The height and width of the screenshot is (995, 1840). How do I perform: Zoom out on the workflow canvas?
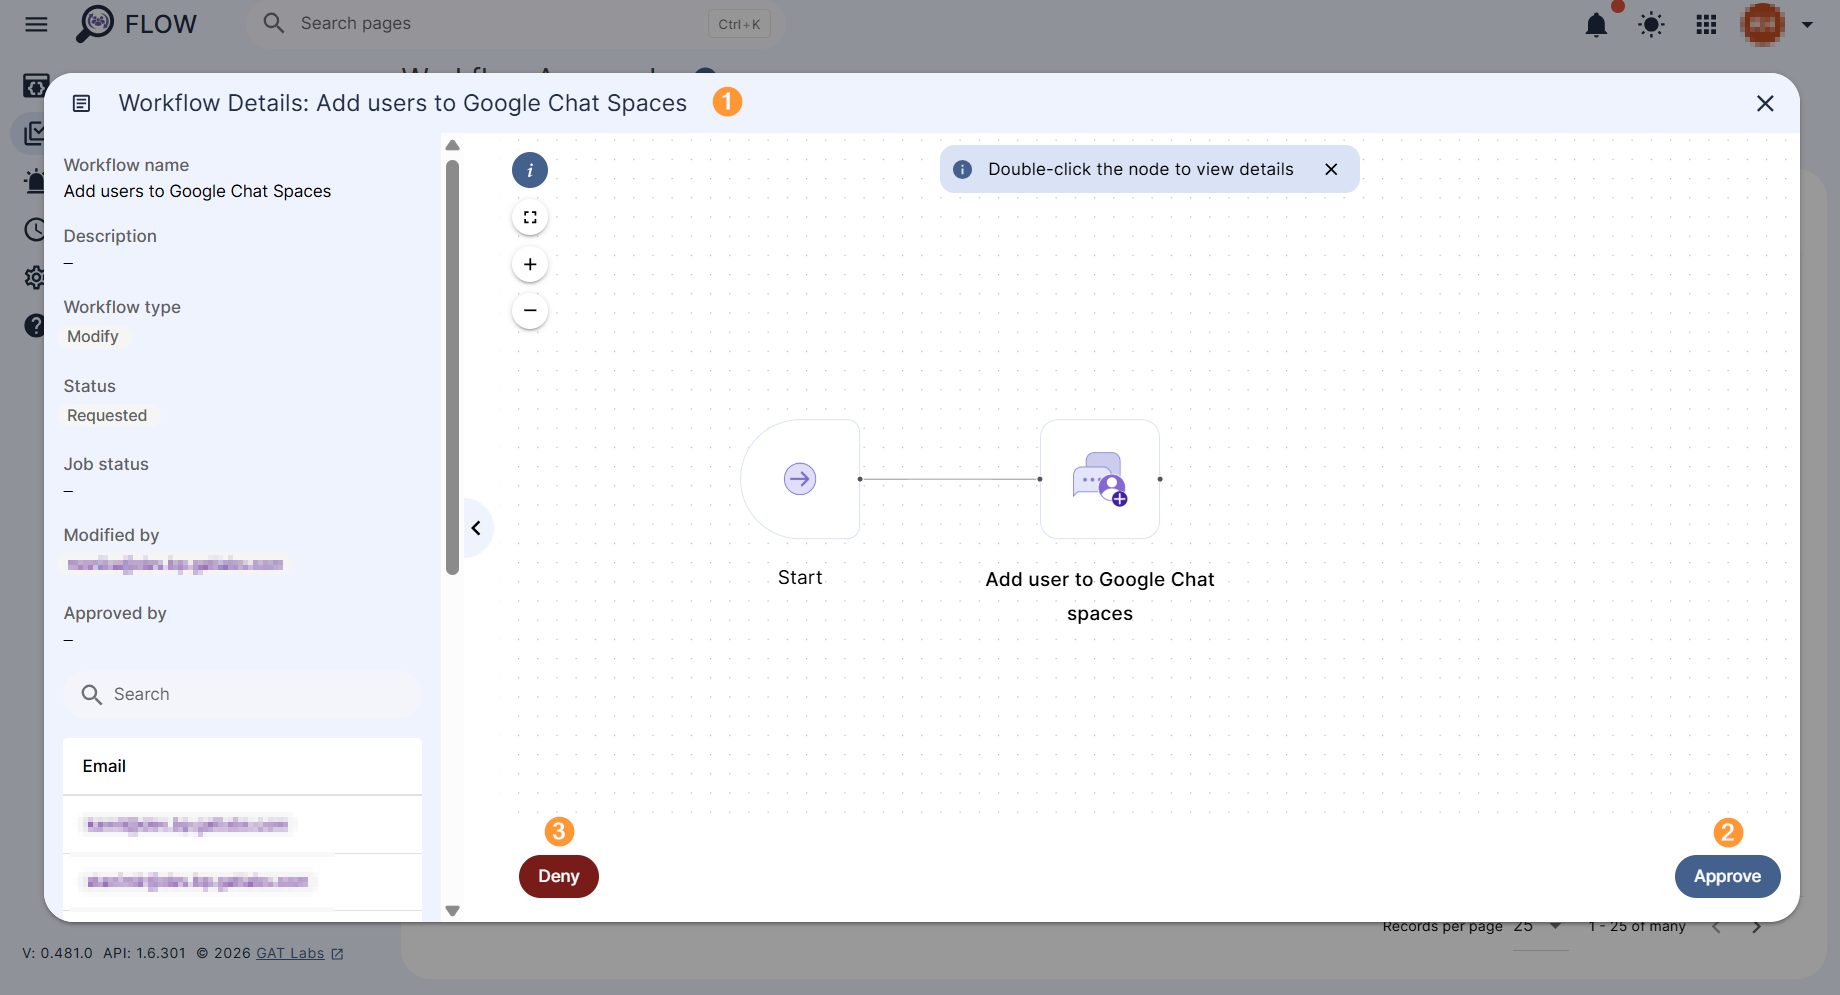(x=530, y=310)
